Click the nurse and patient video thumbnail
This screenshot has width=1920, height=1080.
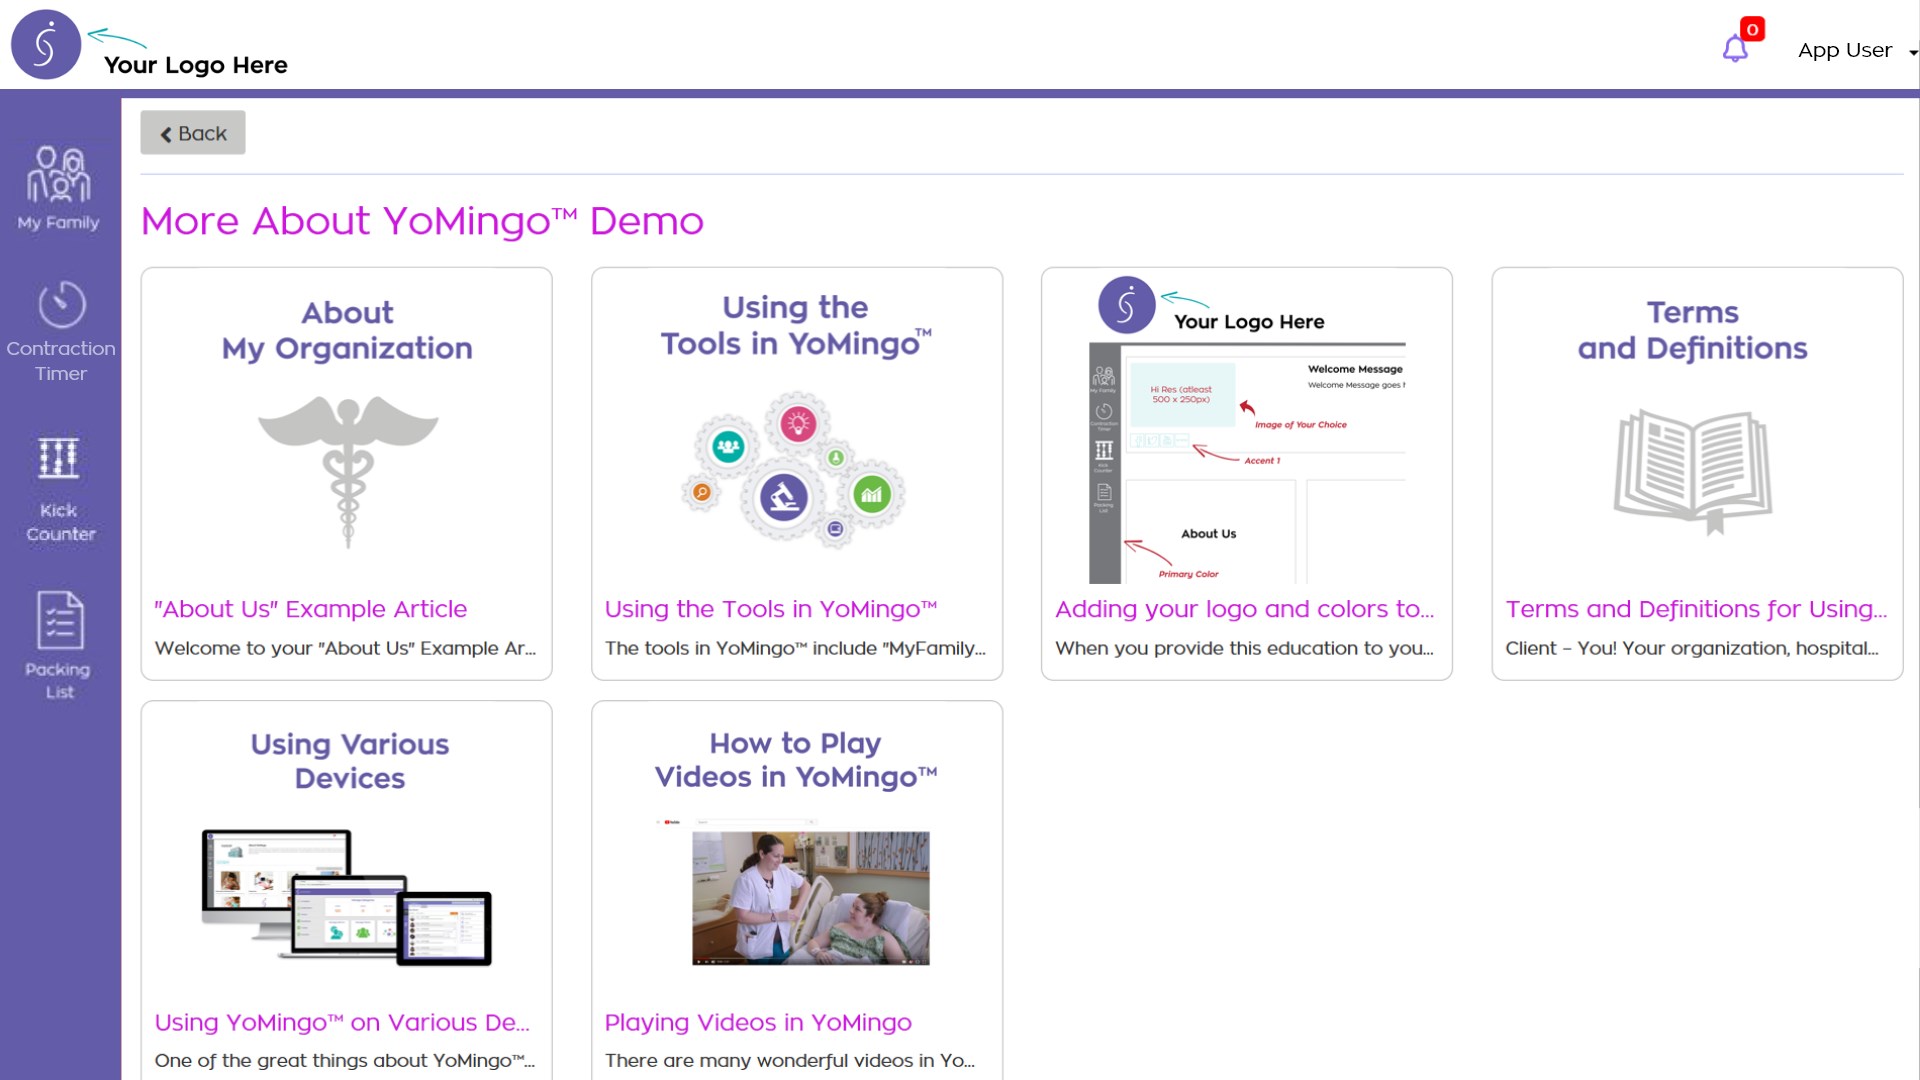point(810,897)
